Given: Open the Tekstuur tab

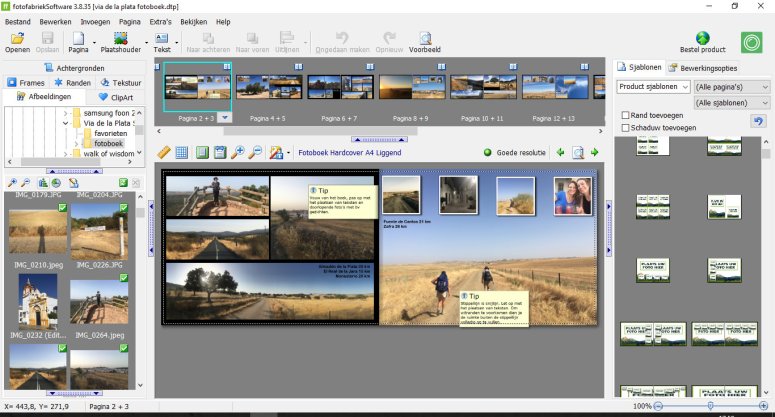Looking at the screenshot, I should coord(121,83).
